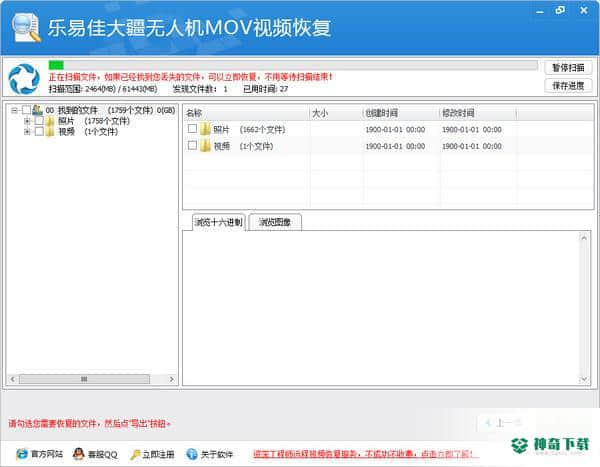
Task: Select the 找到的文件 (1759个文件) root item
Action: click(x=110, y=110)
